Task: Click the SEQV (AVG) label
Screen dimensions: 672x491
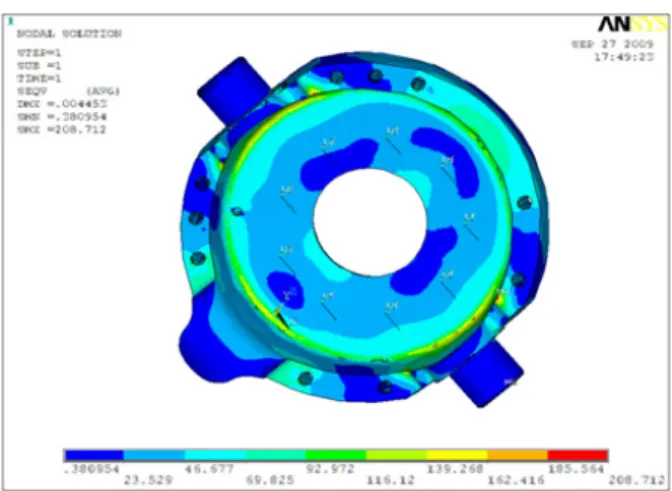Action: 69,91
